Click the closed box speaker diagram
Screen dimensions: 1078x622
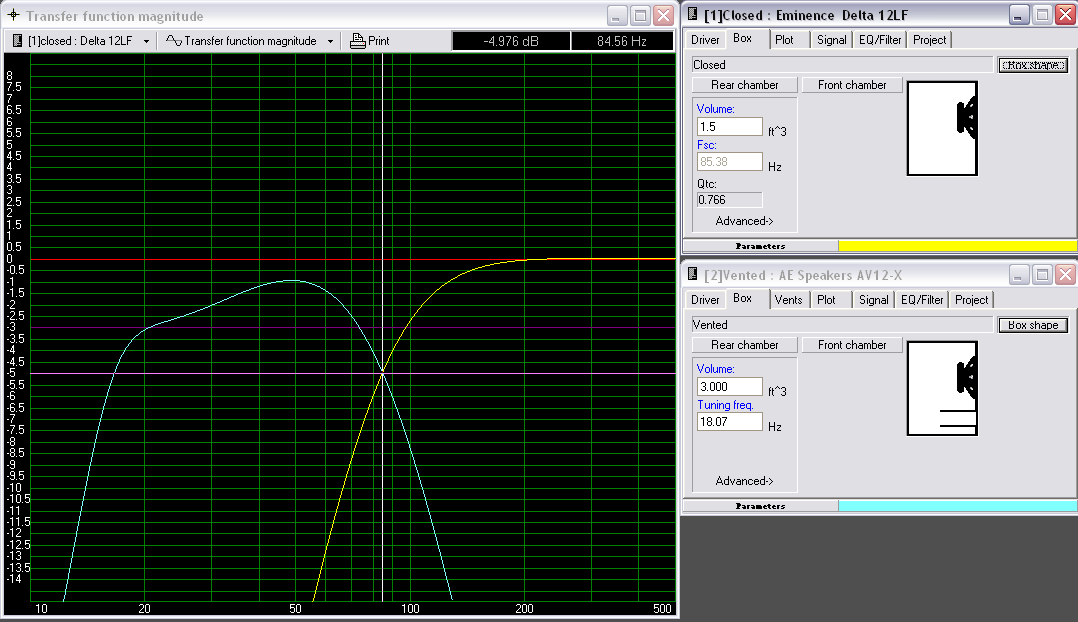tap(941, 128)
